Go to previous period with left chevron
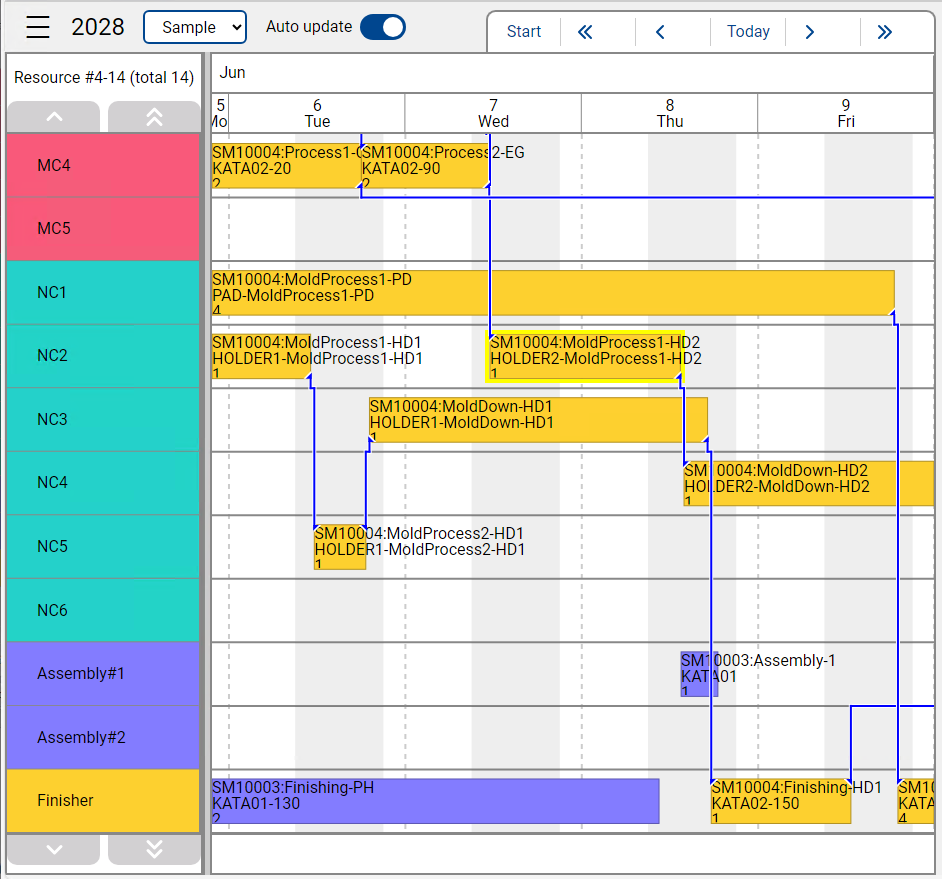The width and height of the screenshot is (942, 879). coord(660,32)
